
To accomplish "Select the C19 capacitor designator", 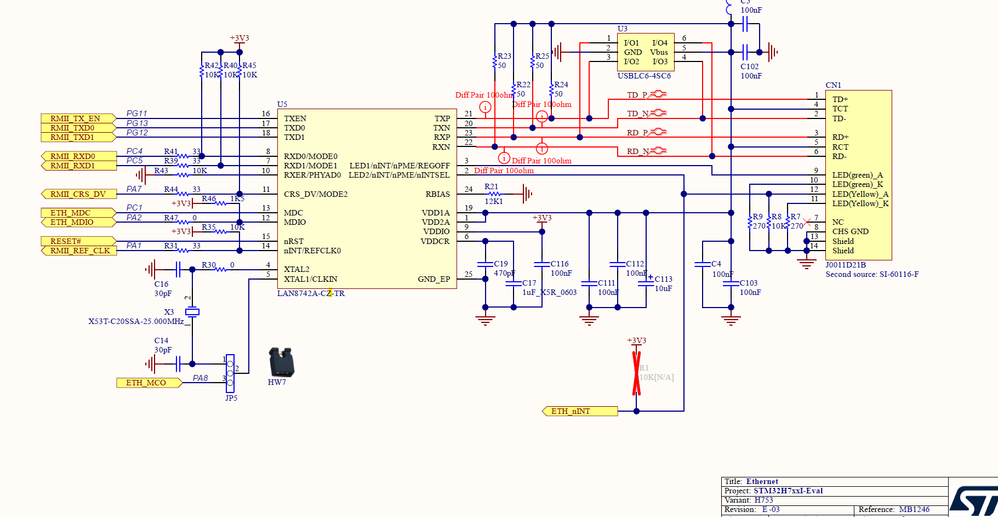I will [x=501, y=264].
